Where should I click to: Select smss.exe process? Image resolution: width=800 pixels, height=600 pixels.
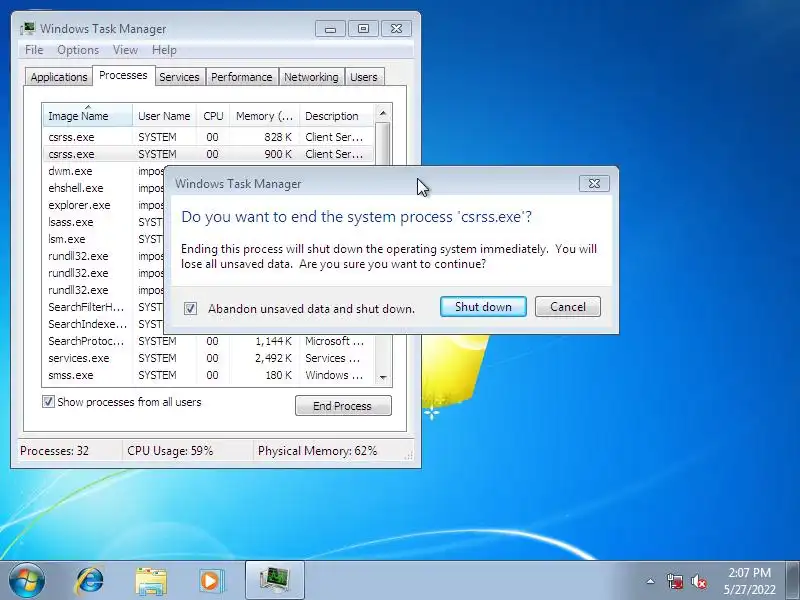[x=208, y=375]
